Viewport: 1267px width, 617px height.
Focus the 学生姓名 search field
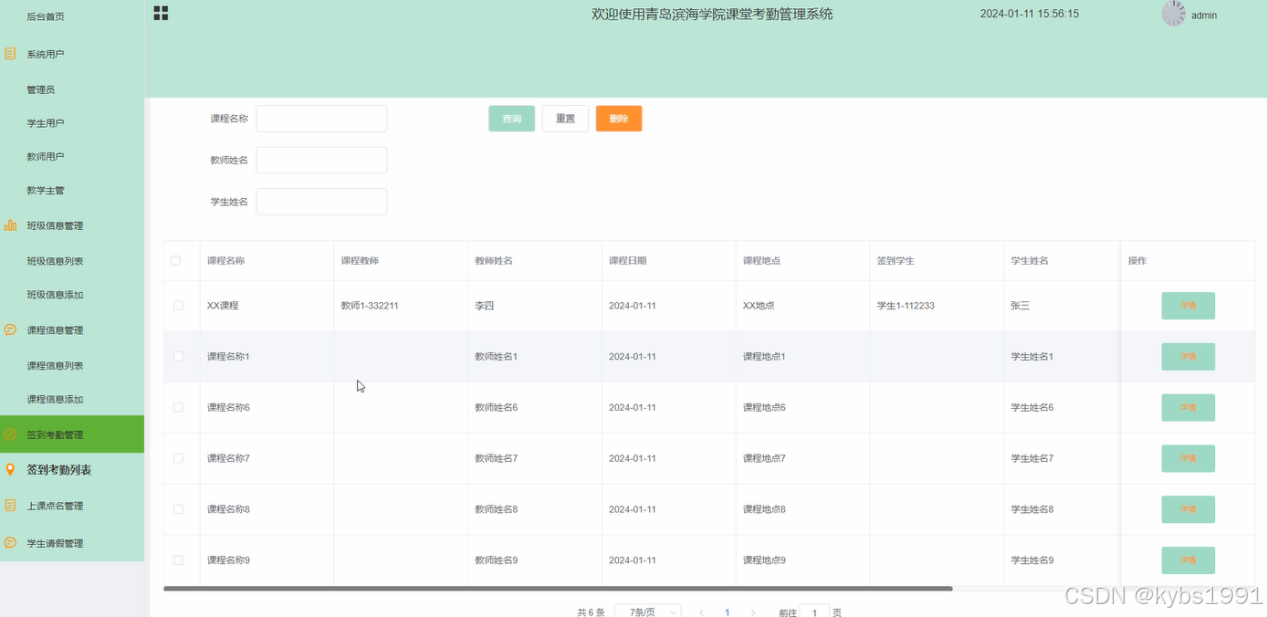[322, 202]
